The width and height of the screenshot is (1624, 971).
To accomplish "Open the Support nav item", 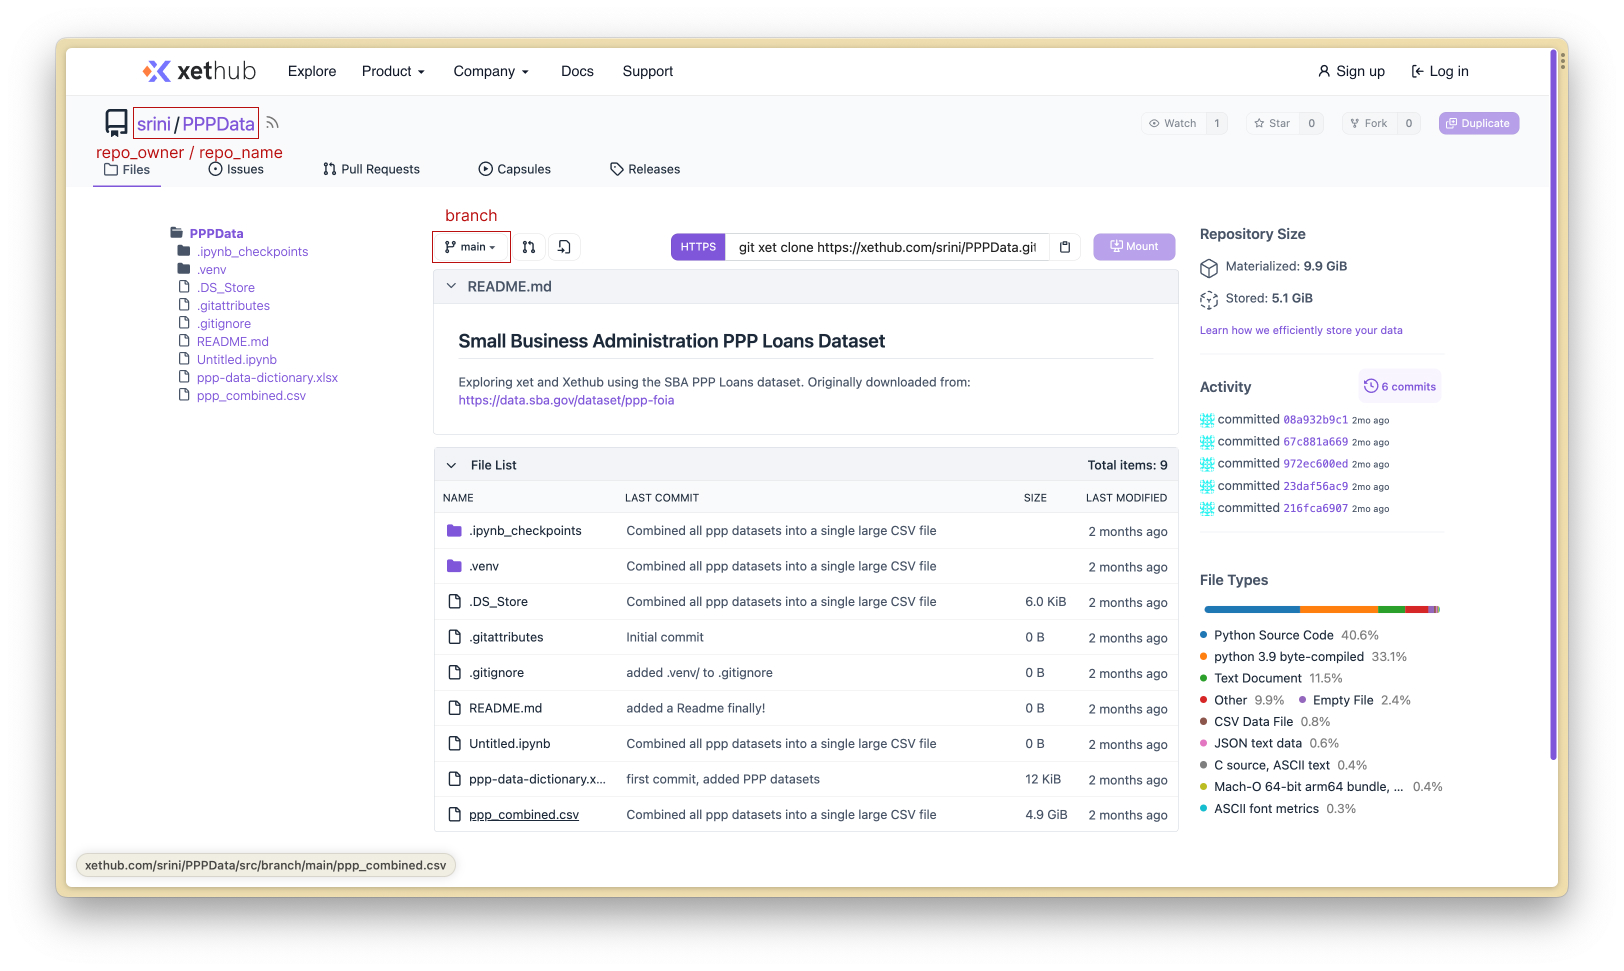I will point(648,71).
